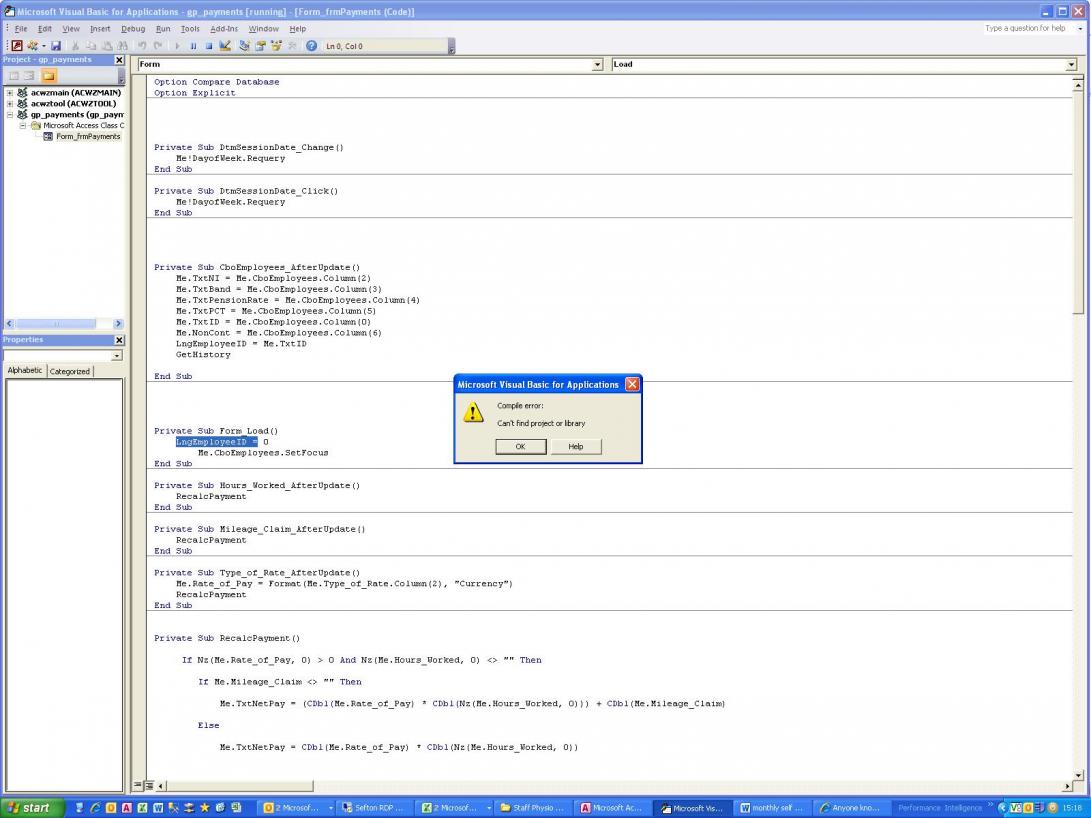Collapse Microsoft Access Class Objects folder
Viewport: 1091px width, 818px height.
[x=22, y=126]
